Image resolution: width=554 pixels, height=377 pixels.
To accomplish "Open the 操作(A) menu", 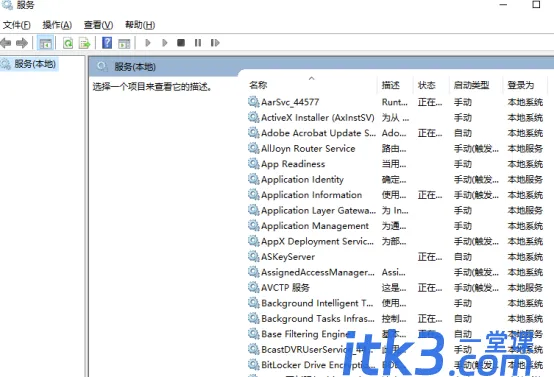I will pyautogui.click(x=57, y=25).
